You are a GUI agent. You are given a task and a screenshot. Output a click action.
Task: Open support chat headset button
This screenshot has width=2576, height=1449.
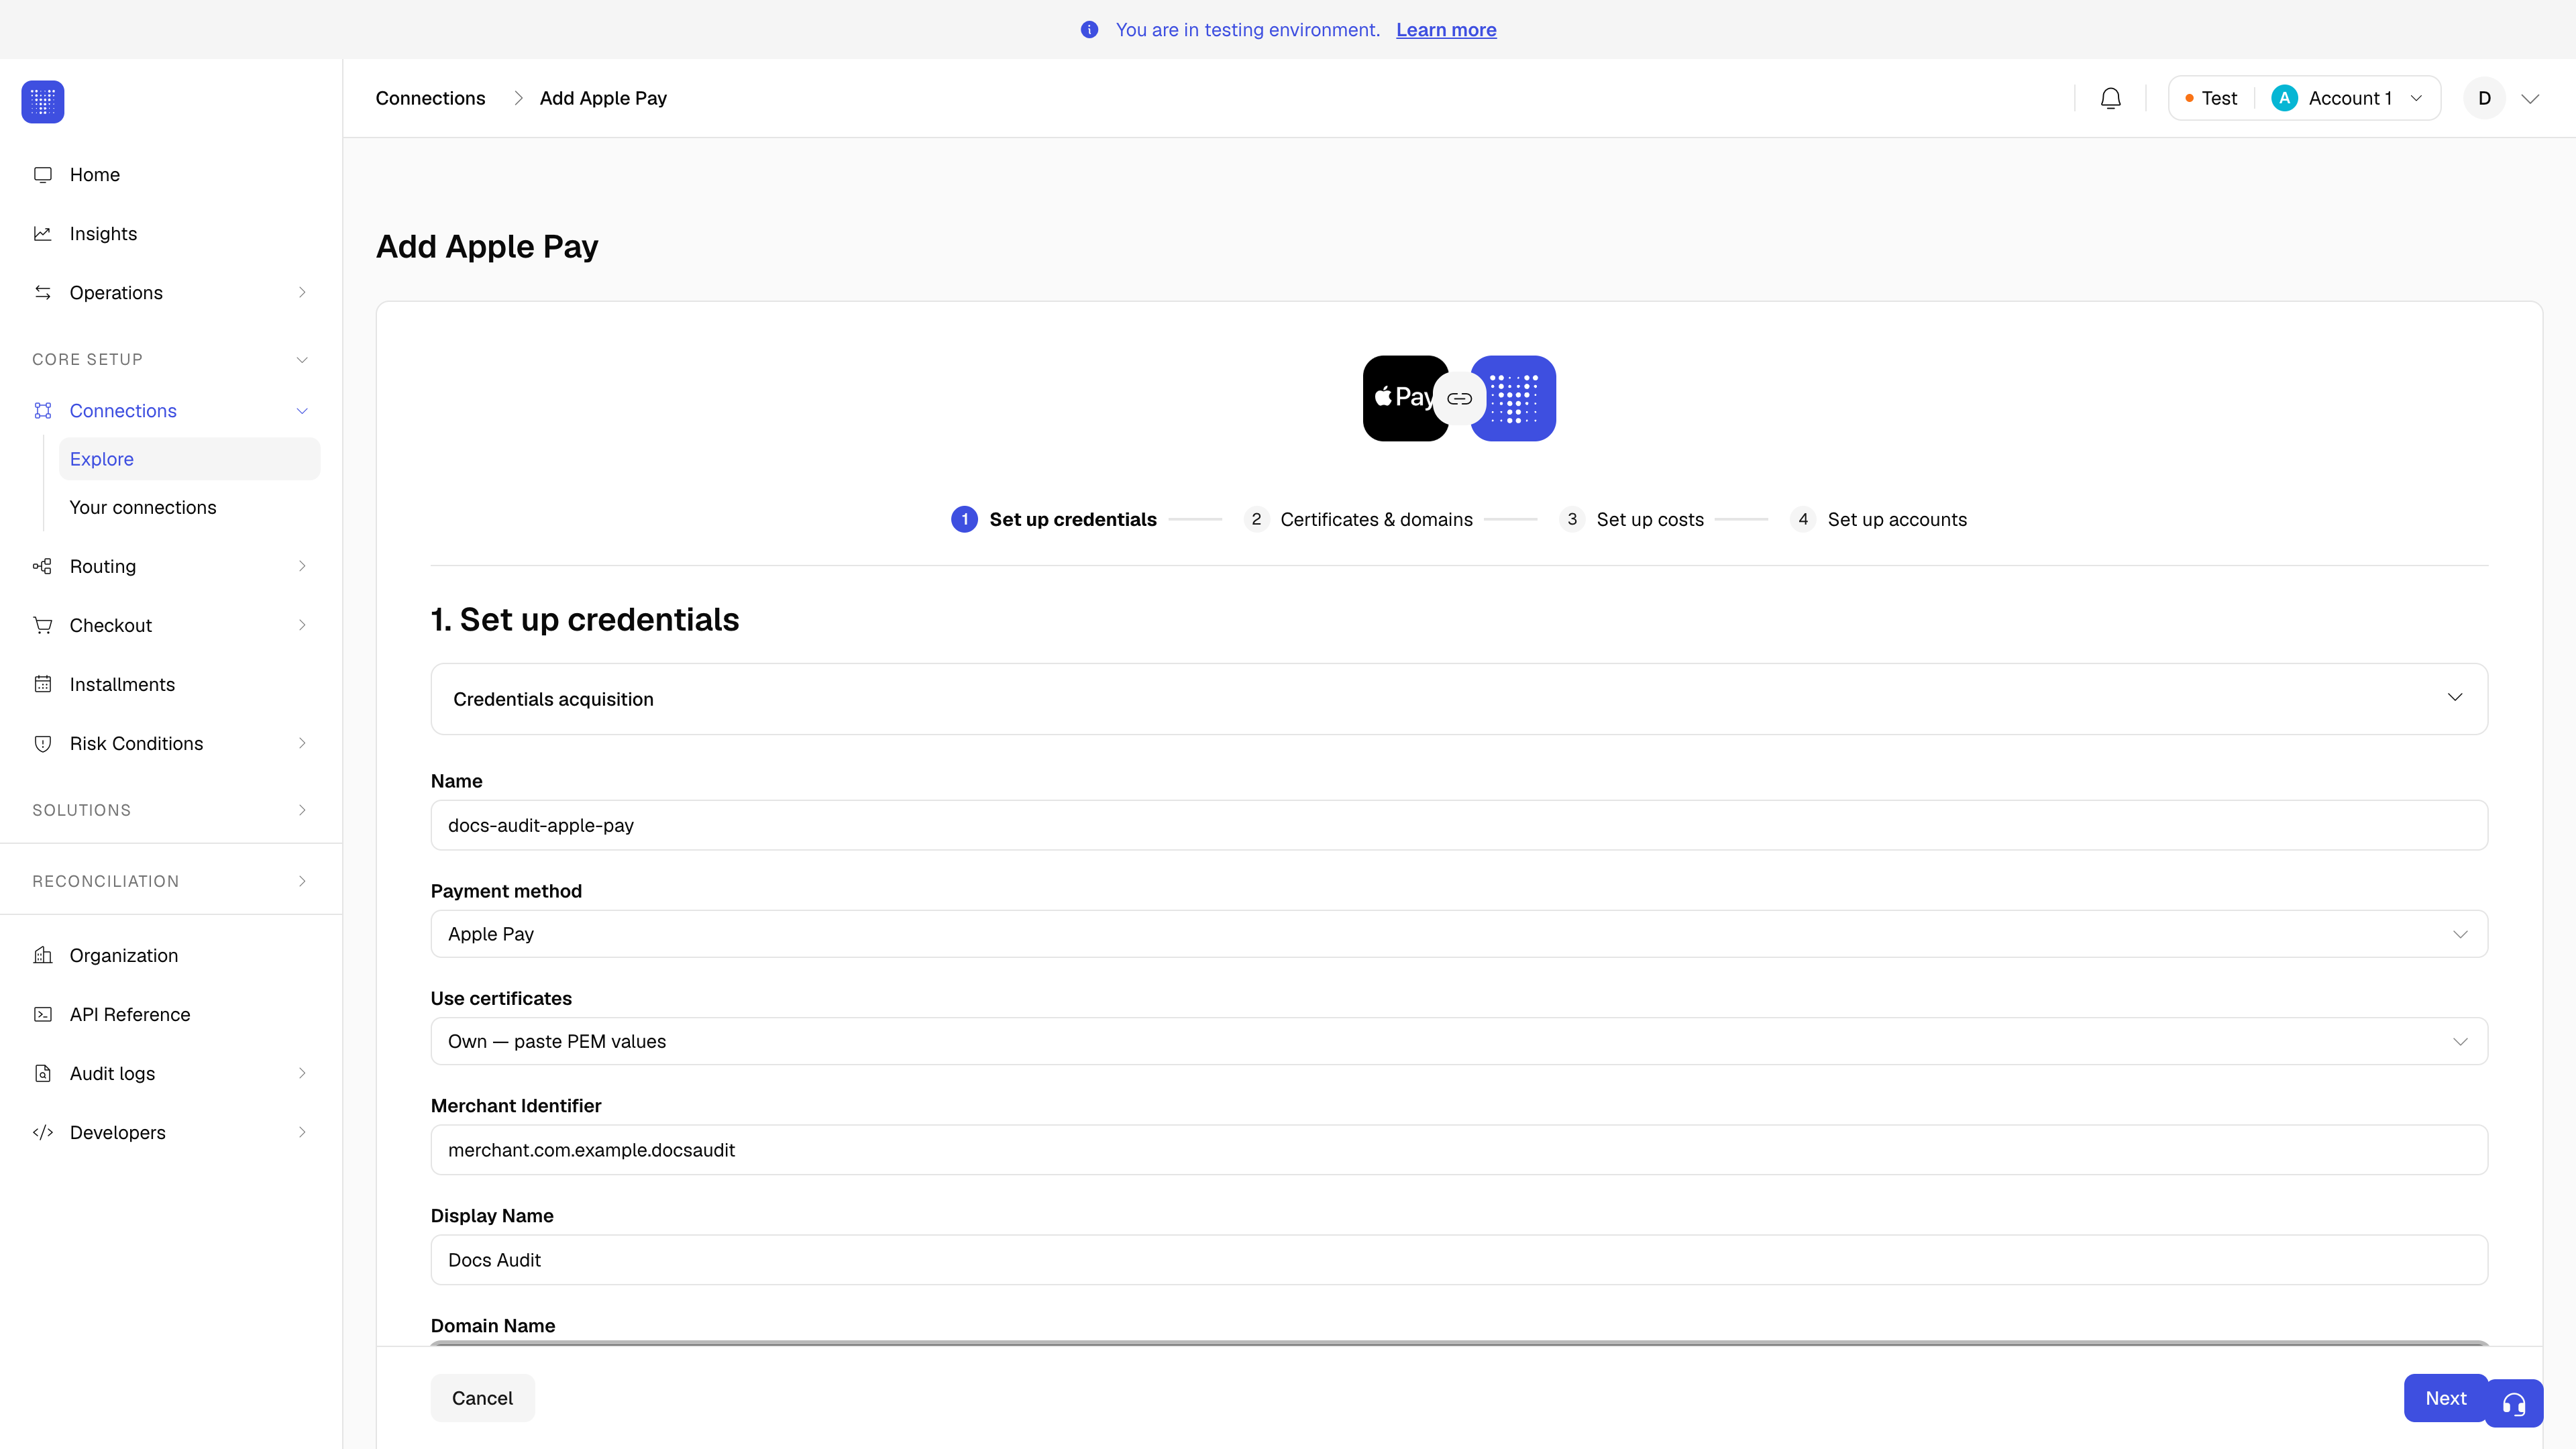coord(2514,1404)
